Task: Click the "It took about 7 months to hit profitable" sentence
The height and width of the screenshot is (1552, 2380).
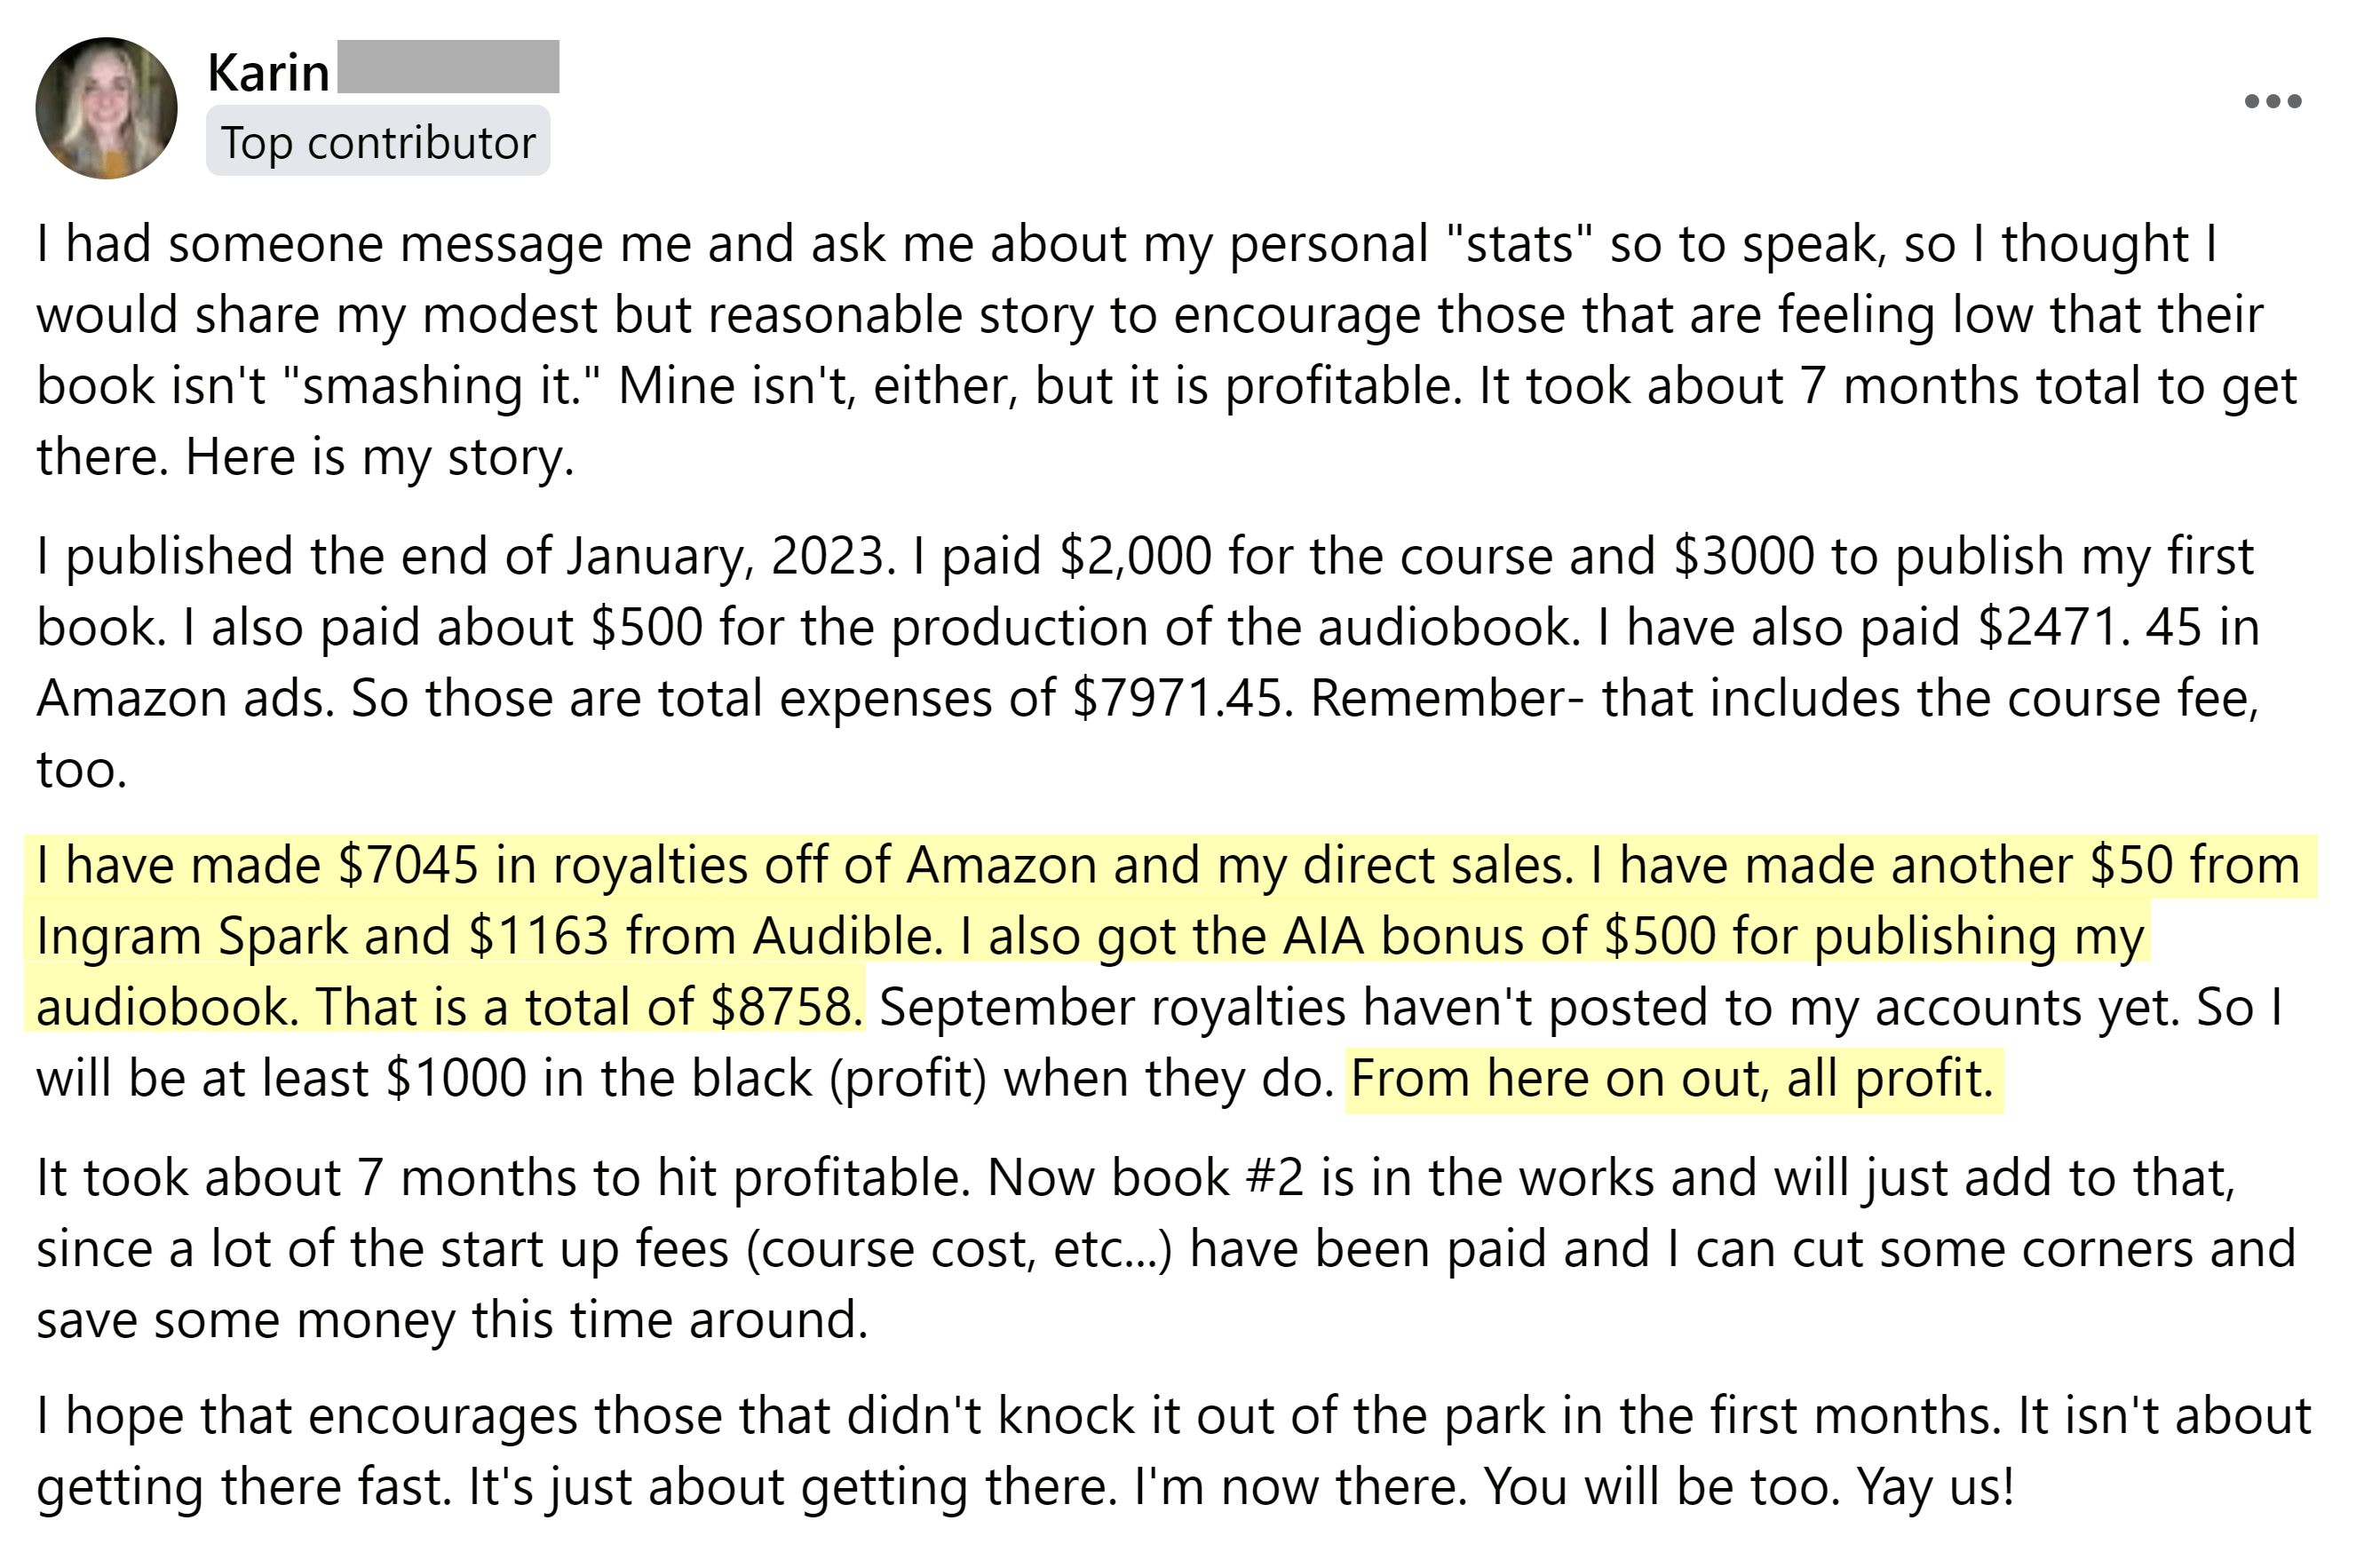Action: pyautogui.click(x=500, y=1178)
